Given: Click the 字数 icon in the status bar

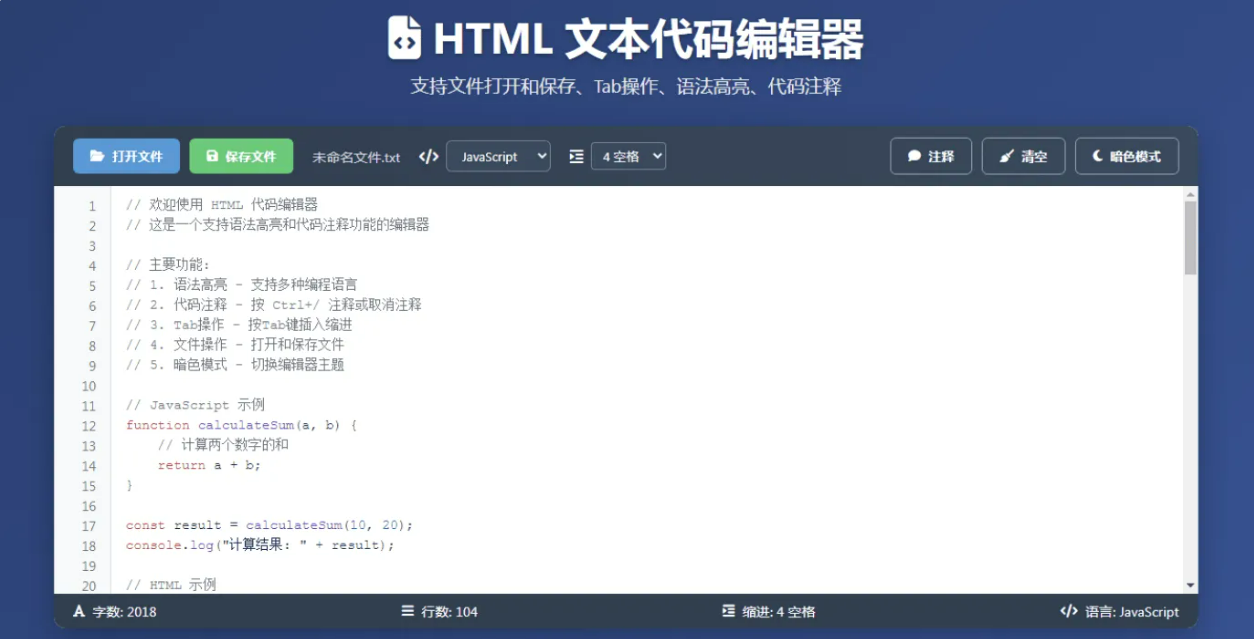Looking at the screenshot, I should (78, 611).
